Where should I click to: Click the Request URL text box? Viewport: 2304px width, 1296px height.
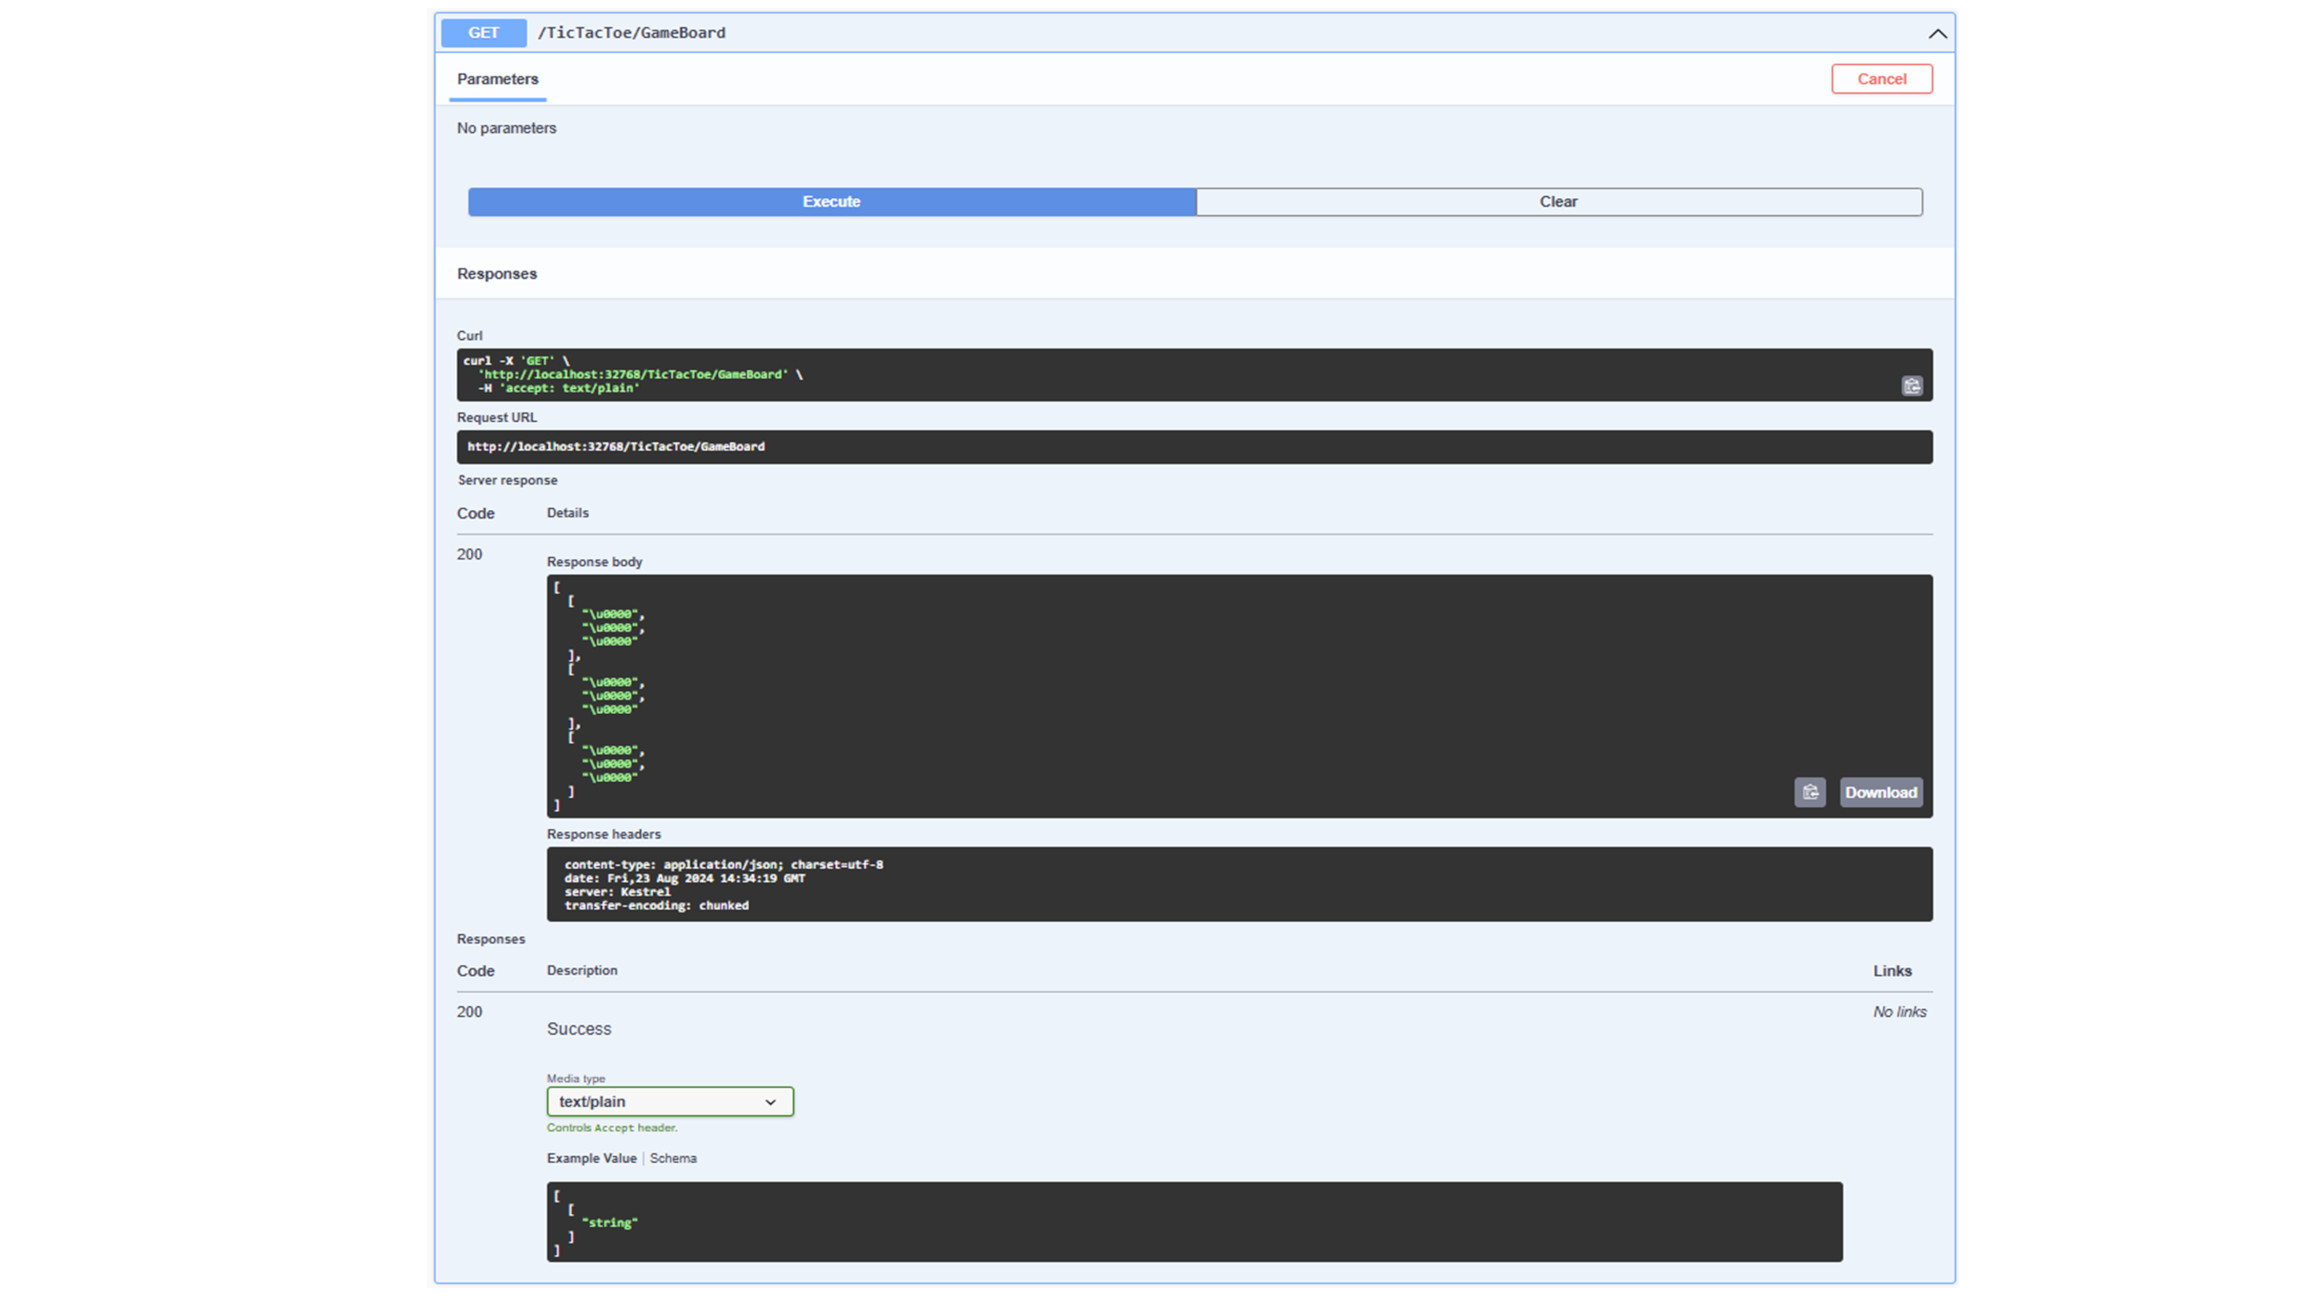(1194, 447)
